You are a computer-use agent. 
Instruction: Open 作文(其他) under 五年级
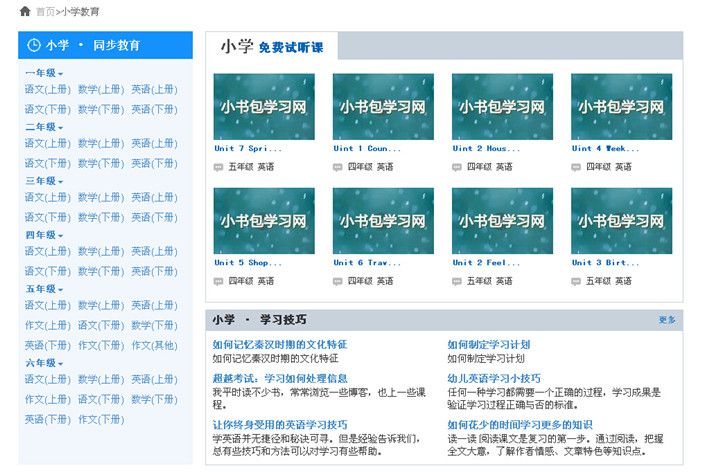coord(155,345)
